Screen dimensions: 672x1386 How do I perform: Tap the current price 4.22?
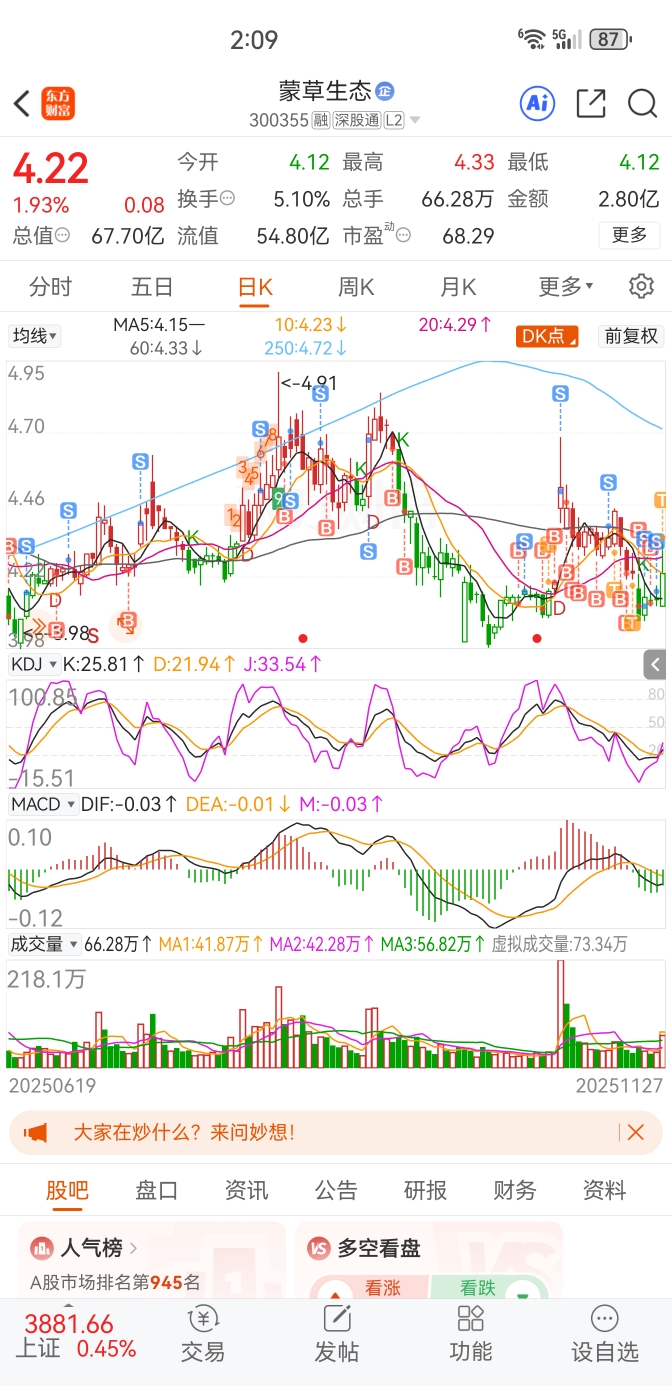[51, 168]
